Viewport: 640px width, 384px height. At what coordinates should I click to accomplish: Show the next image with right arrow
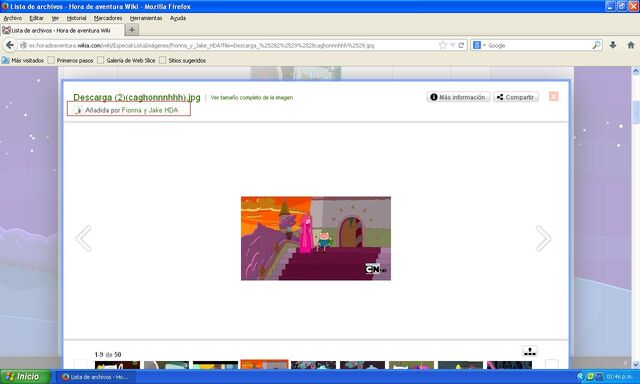click(x=543, y=238)
